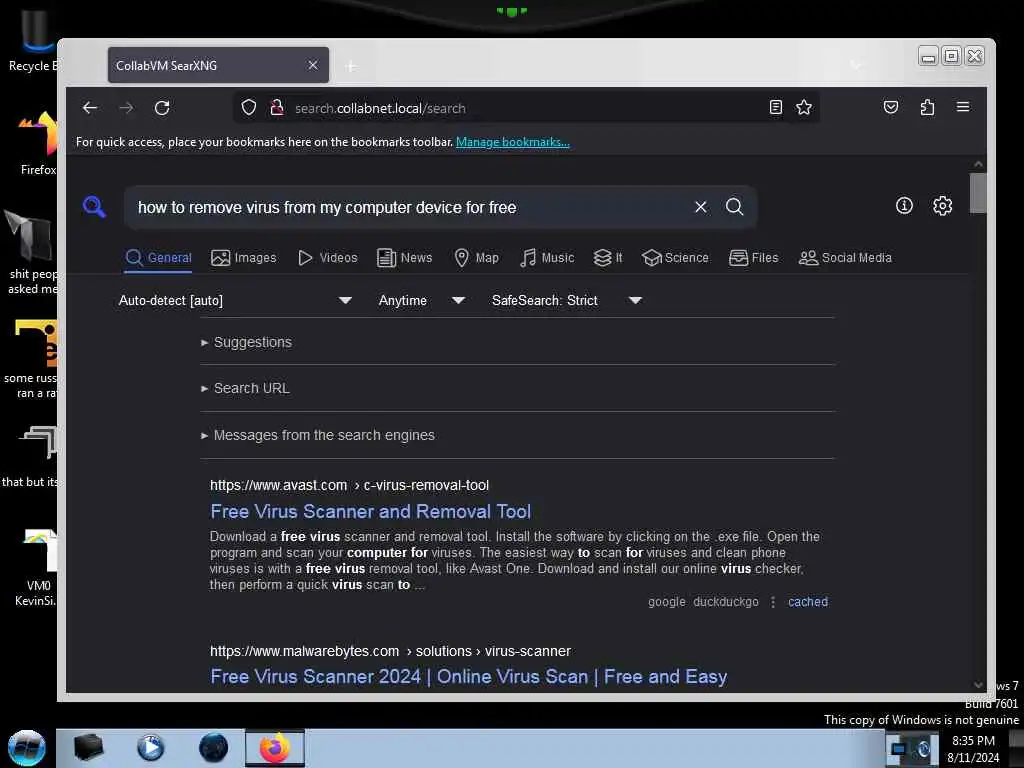
Task: Switch to the News search tab
Action: 405,258
